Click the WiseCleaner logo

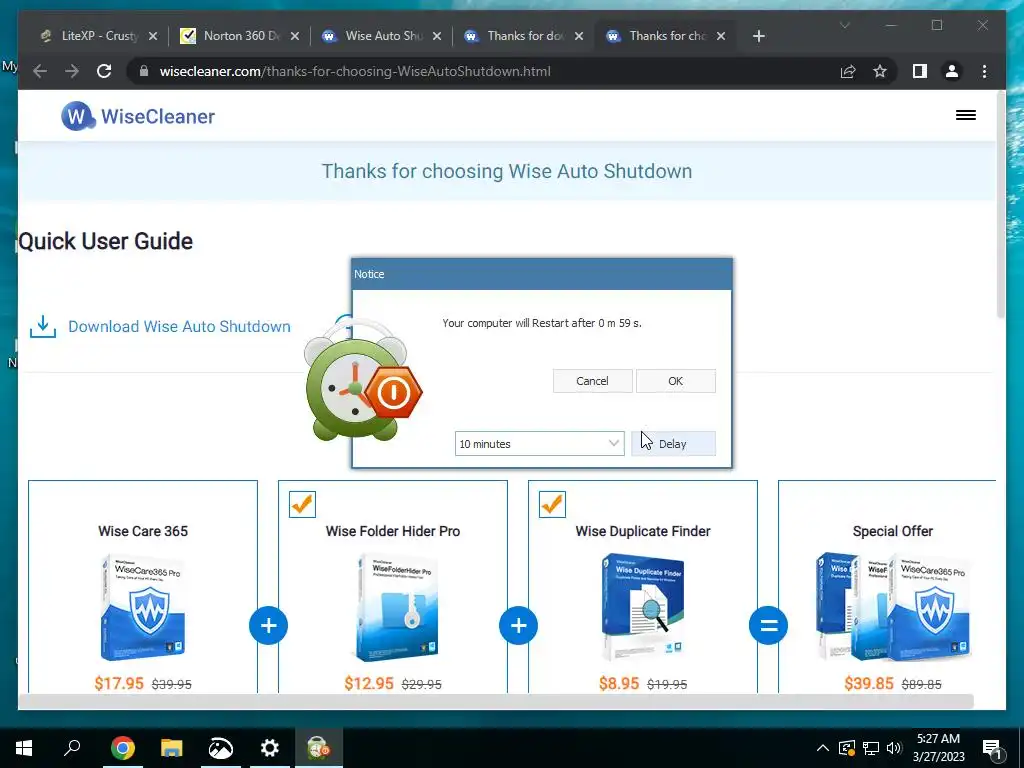138,116
